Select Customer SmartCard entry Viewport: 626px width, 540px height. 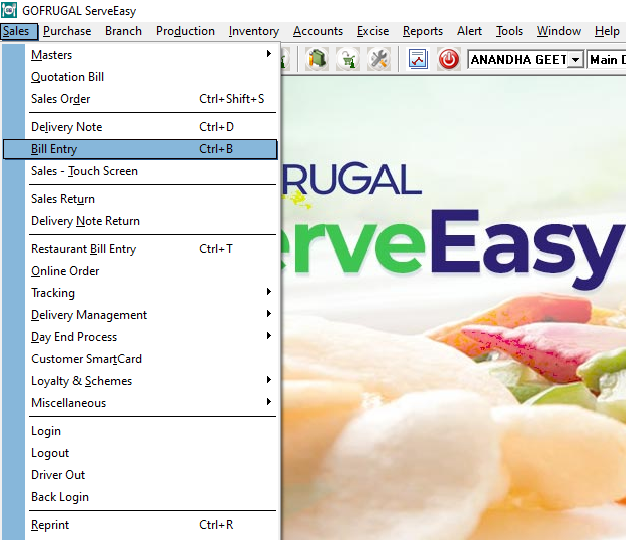139,358
